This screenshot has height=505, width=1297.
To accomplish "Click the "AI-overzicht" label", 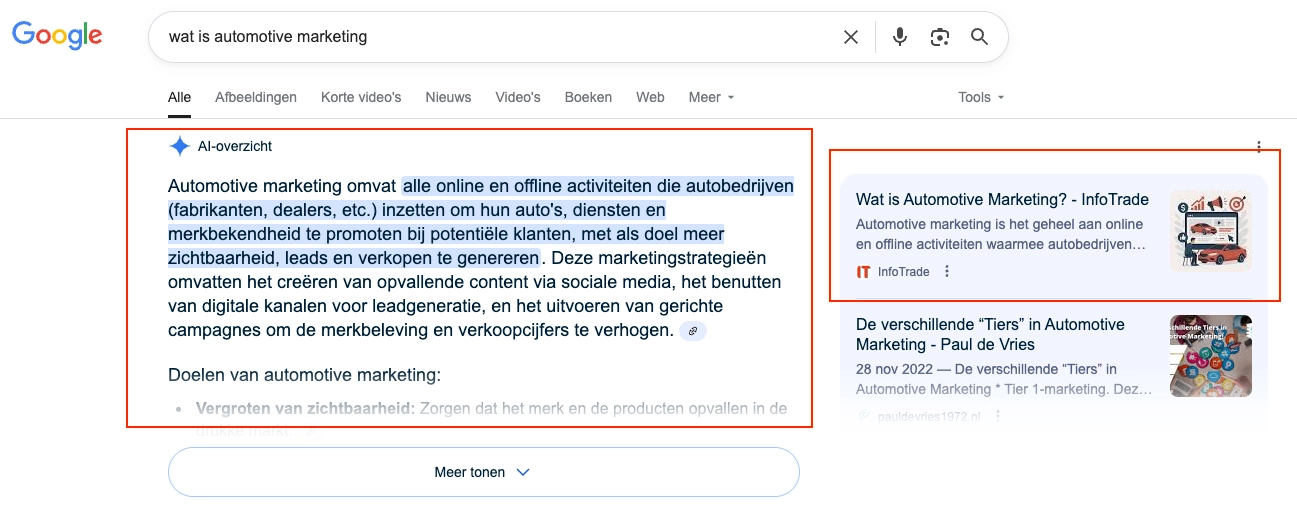I will 235,146.
